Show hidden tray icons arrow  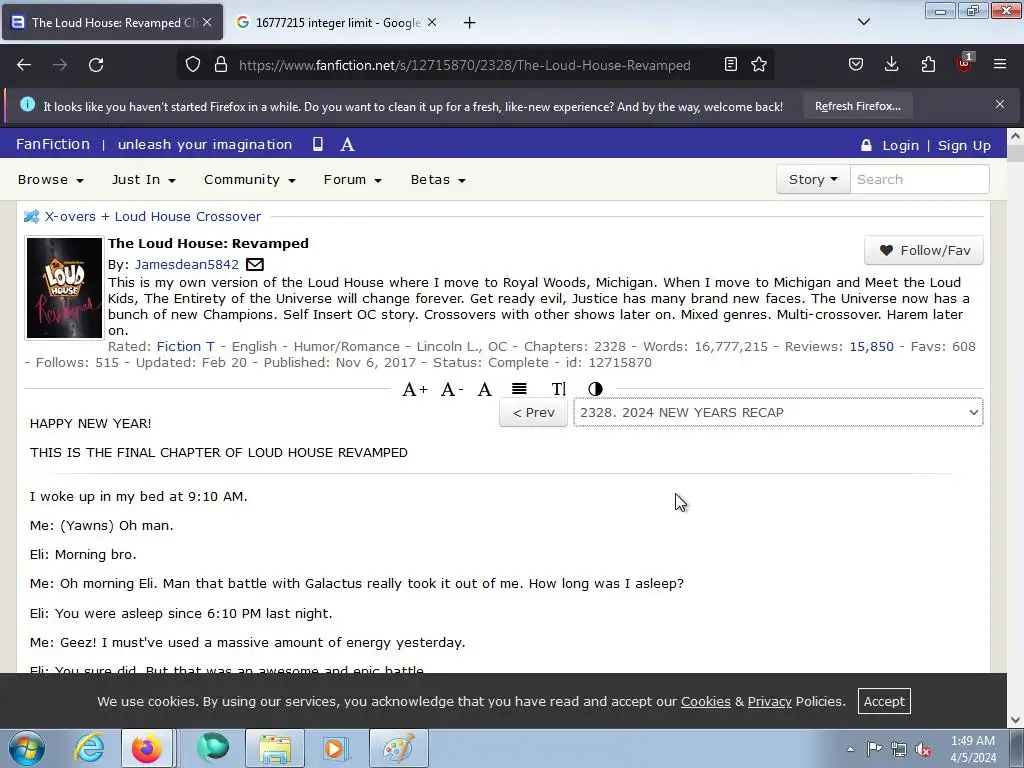(850, 749)
